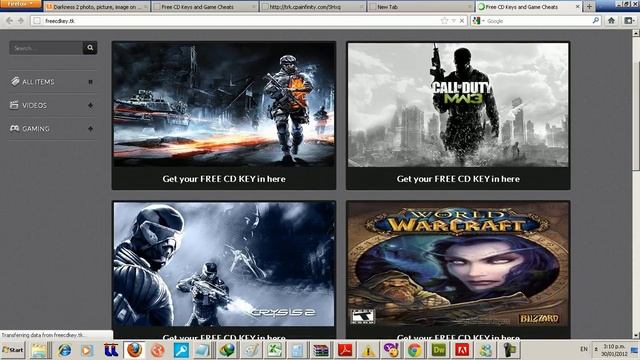Image resolution: width=640 pixels, height=360 pixels.
Task: Click the ALL ITEMS sidebar link
Action: point(38,82)
